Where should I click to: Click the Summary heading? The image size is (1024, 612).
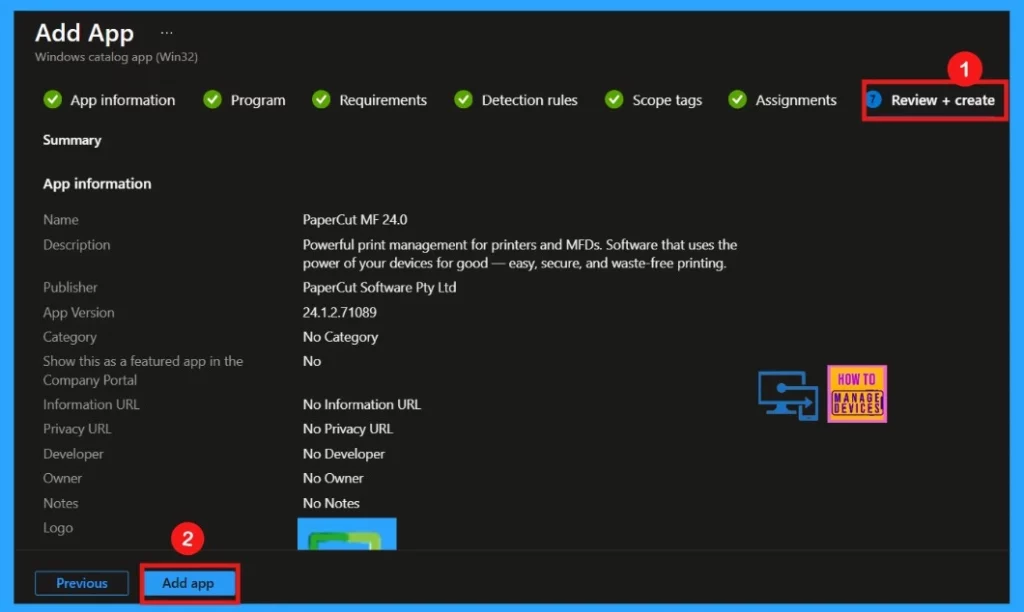(x=72, y=140)
